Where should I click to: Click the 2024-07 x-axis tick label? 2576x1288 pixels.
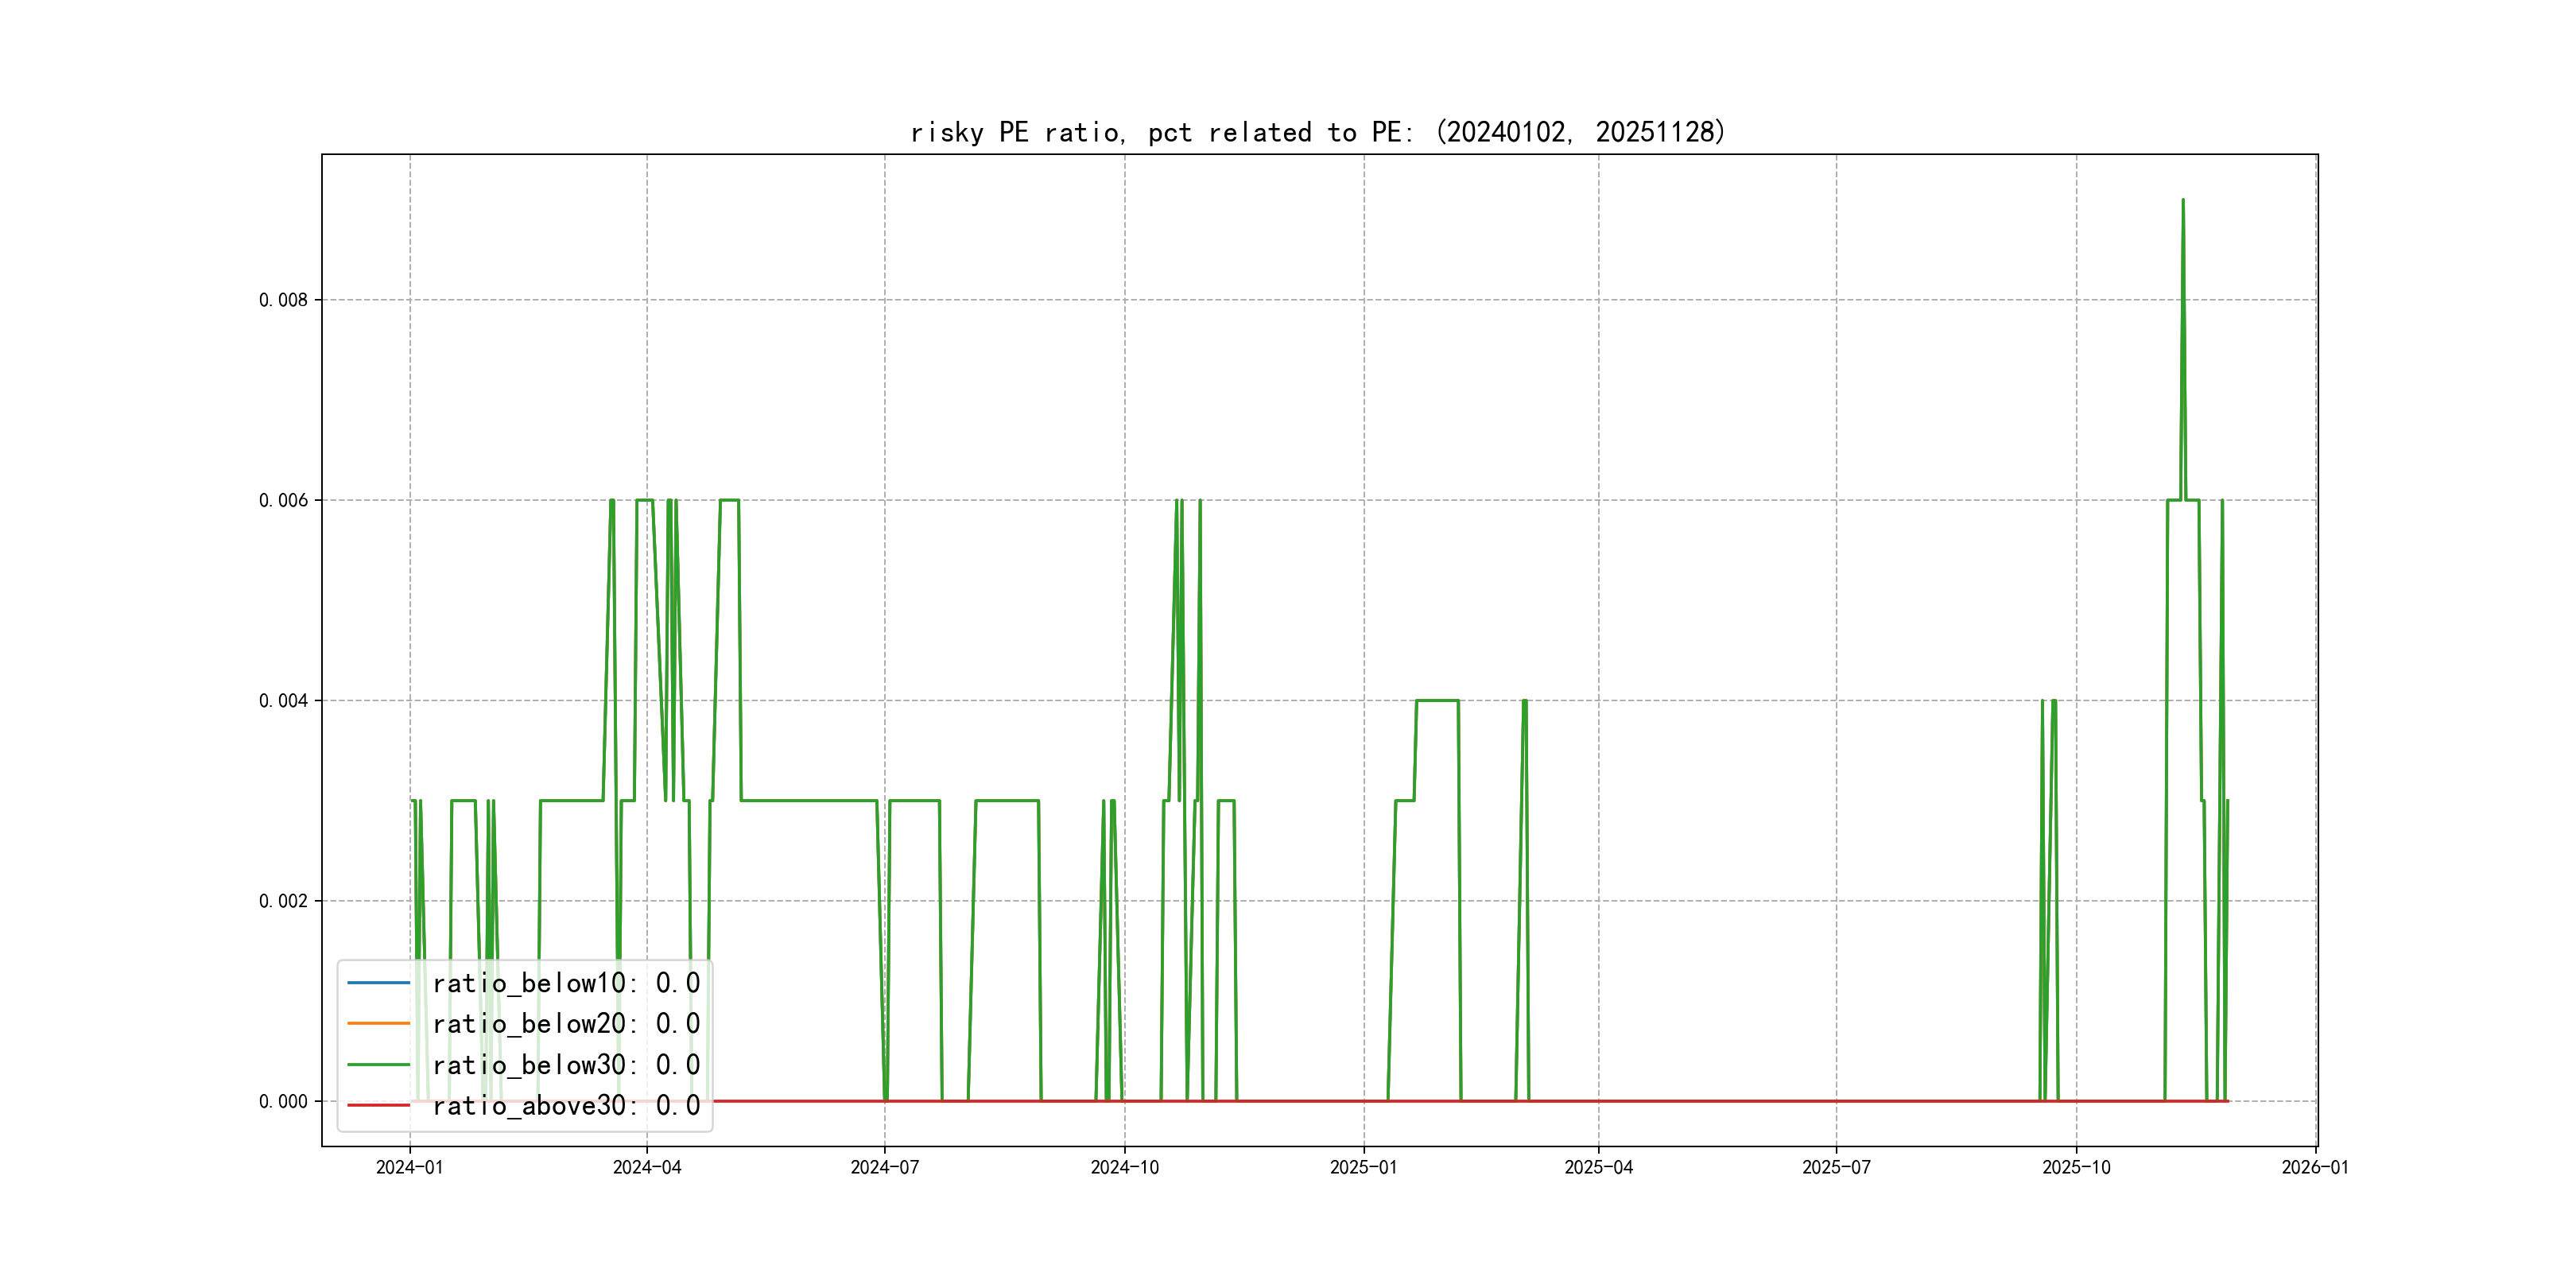click(x=884, y=1167)
